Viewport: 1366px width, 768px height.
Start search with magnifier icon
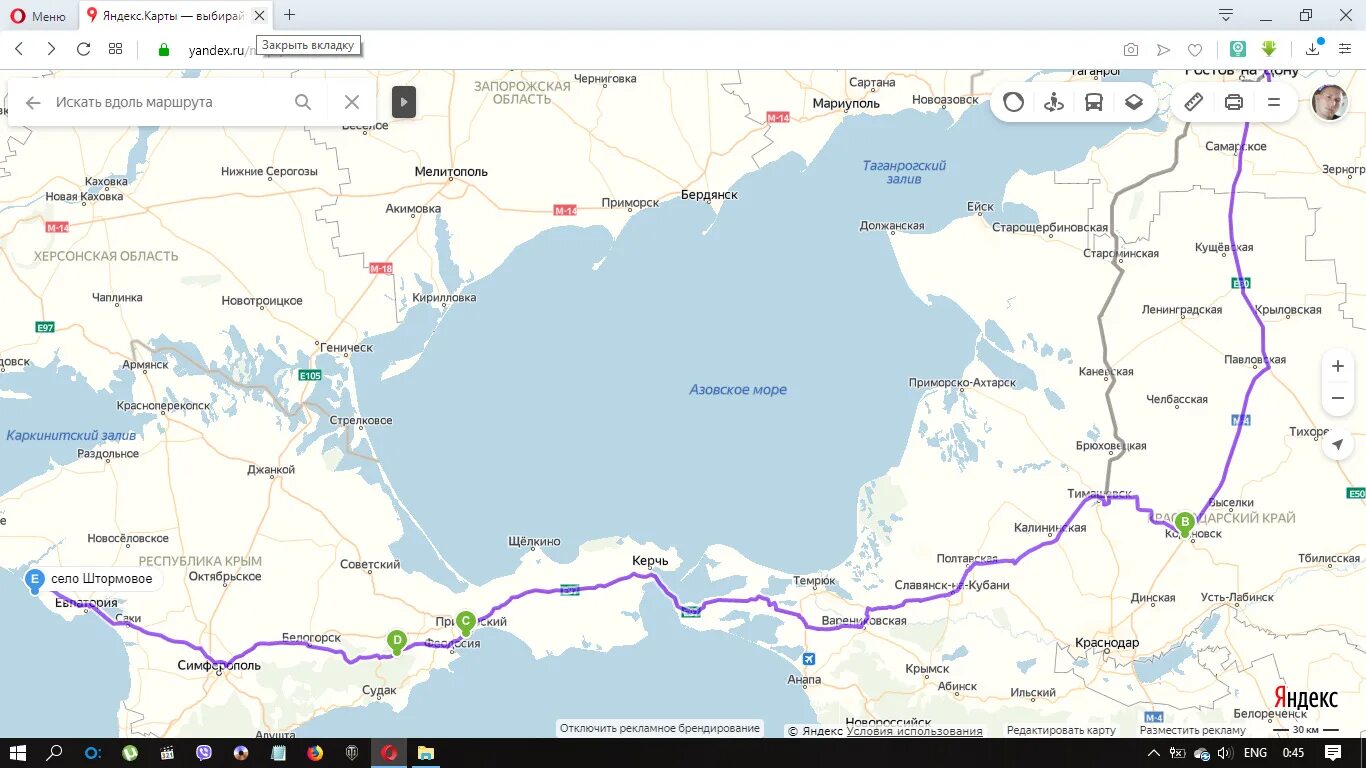tap(303, 102)
